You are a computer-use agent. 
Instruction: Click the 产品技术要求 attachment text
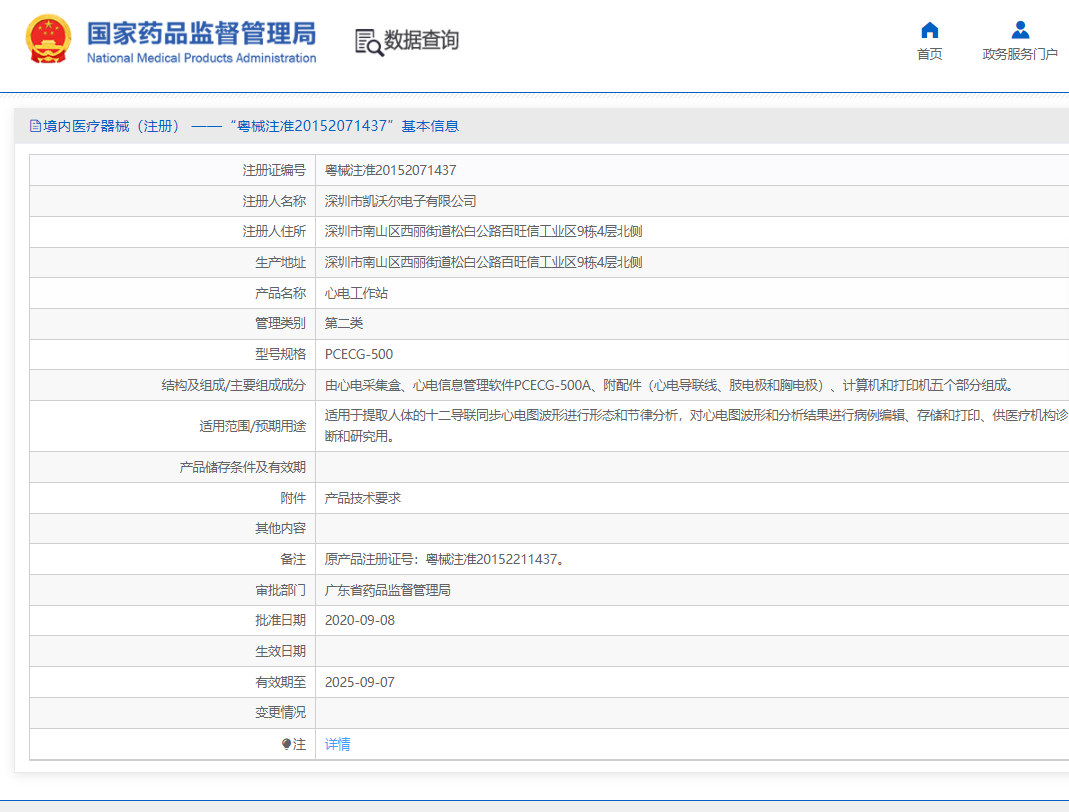click(363, 498)
